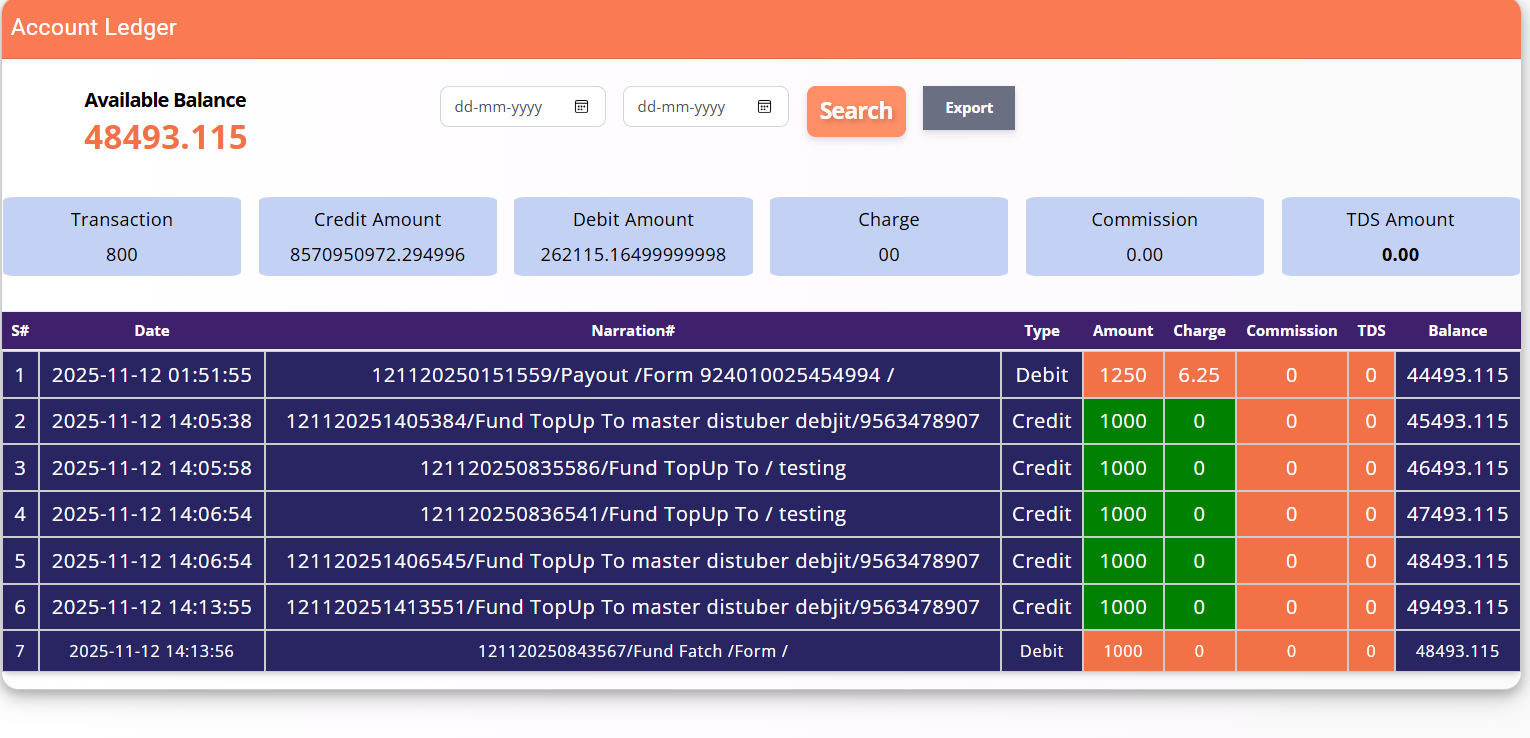Select the Fund Fatch narration in row 7

pos(633,651)
